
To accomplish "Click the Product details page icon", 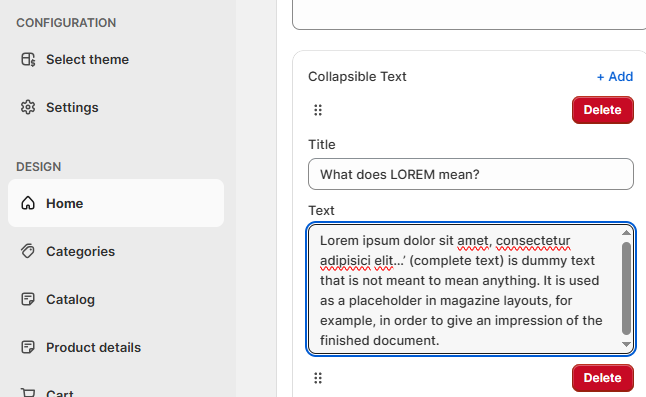I will coord(28,348).
